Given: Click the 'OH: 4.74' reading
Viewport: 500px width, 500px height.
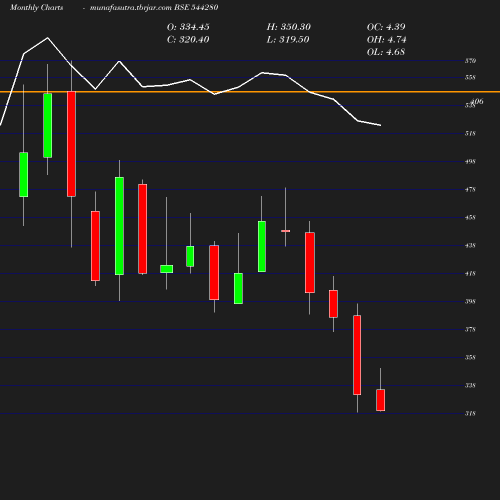Looking at the screenshot, I should click(387, 40).
